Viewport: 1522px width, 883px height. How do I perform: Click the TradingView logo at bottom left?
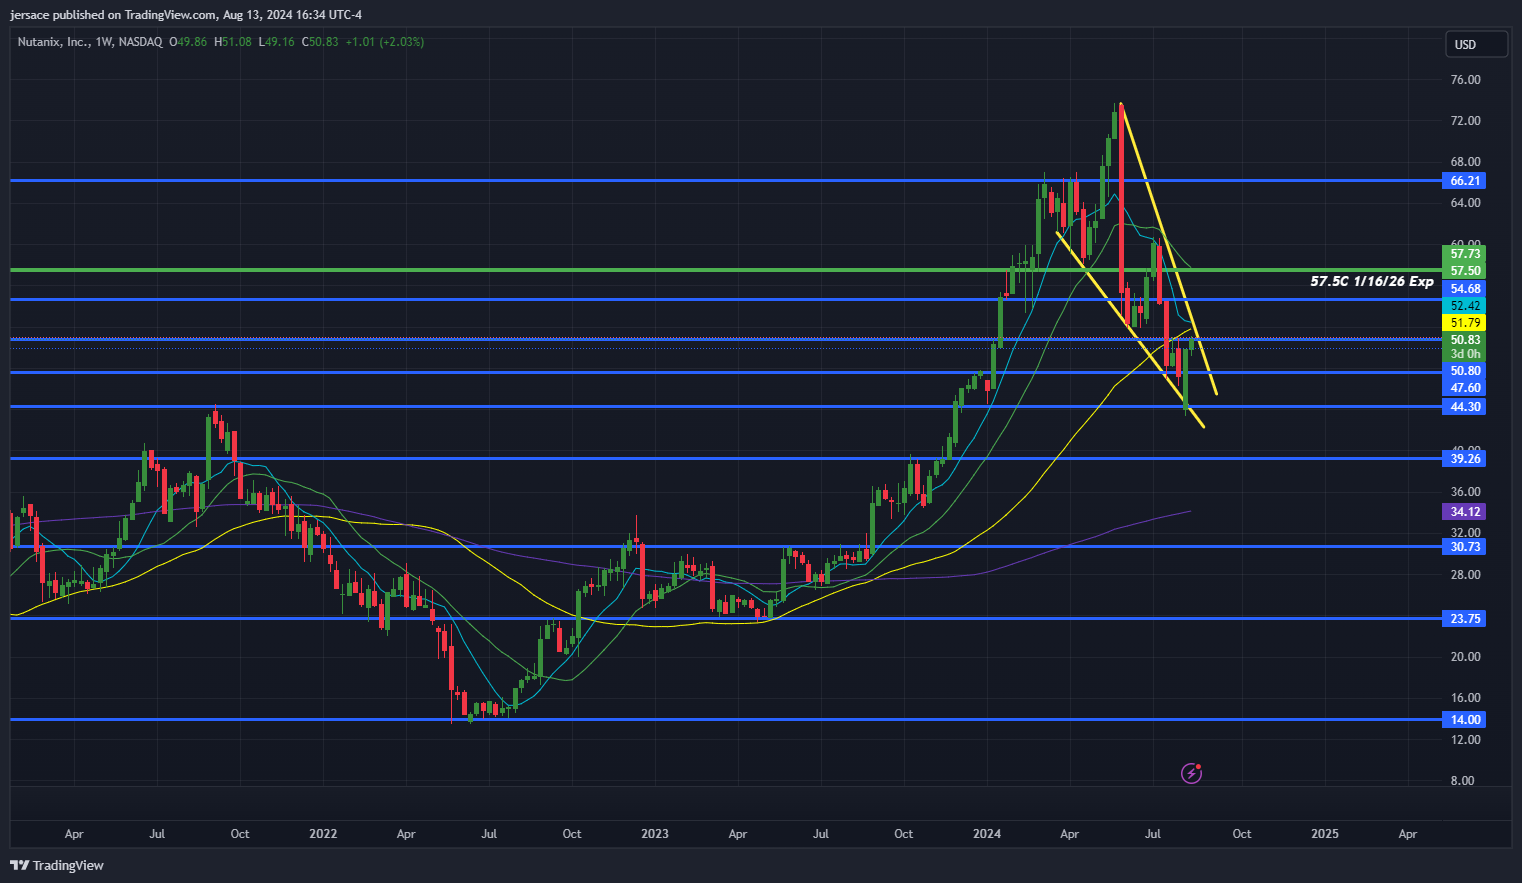click(x=57, y=865)
